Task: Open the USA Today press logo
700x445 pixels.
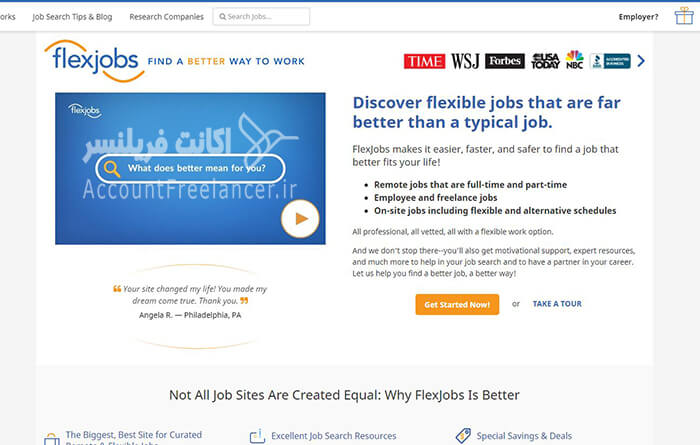Action: [x=545, y=61]
